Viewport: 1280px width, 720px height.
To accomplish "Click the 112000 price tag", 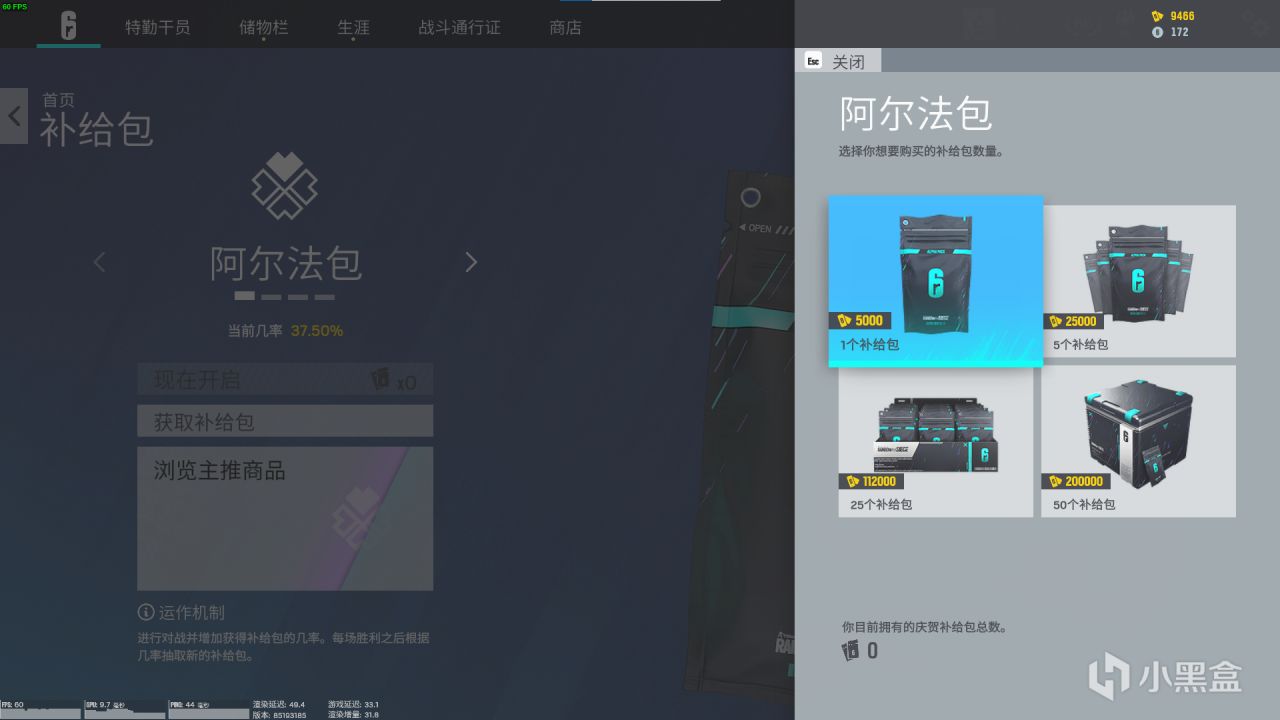I will 871,481.
